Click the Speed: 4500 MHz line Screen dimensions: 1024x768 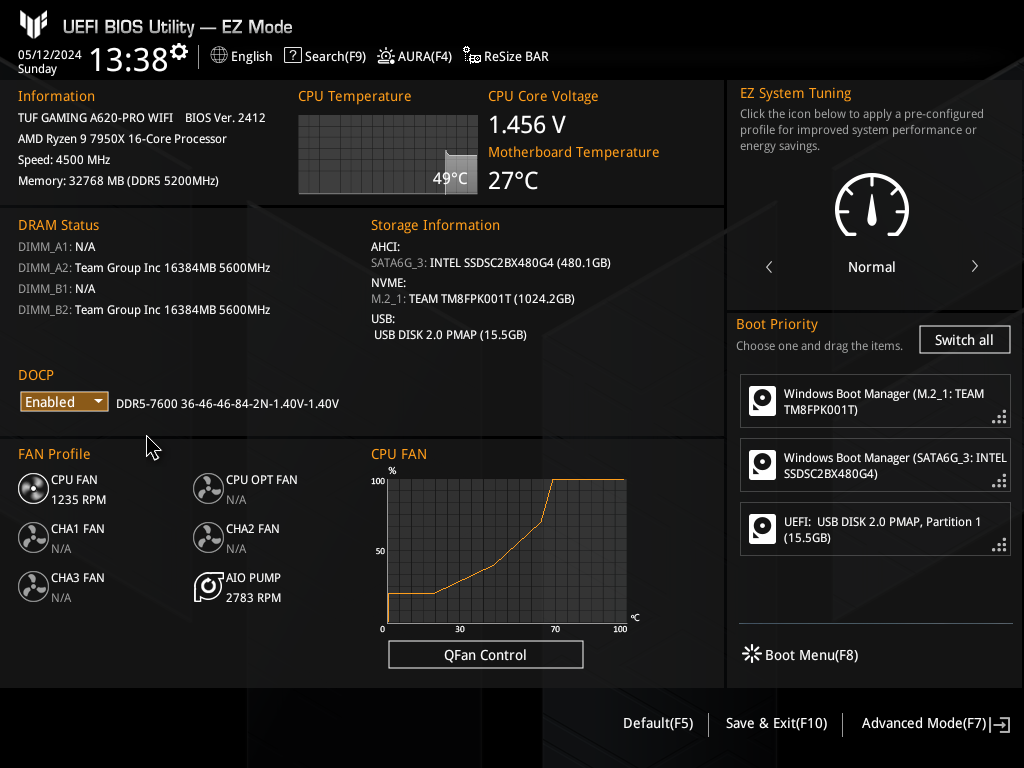click(x=64, y=160)
